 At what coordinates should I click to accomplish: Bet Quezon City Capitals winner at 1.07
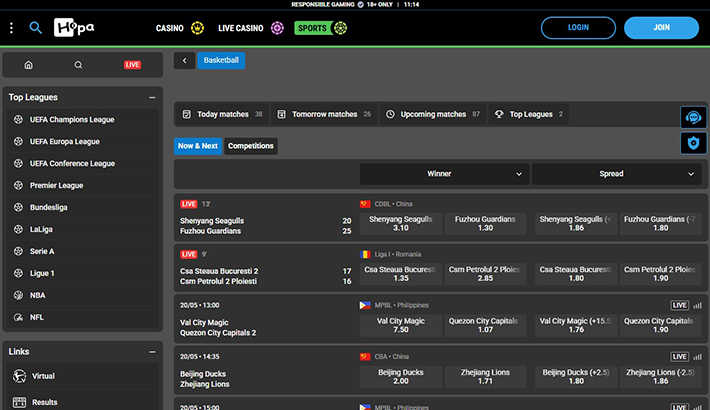[485, 325]
